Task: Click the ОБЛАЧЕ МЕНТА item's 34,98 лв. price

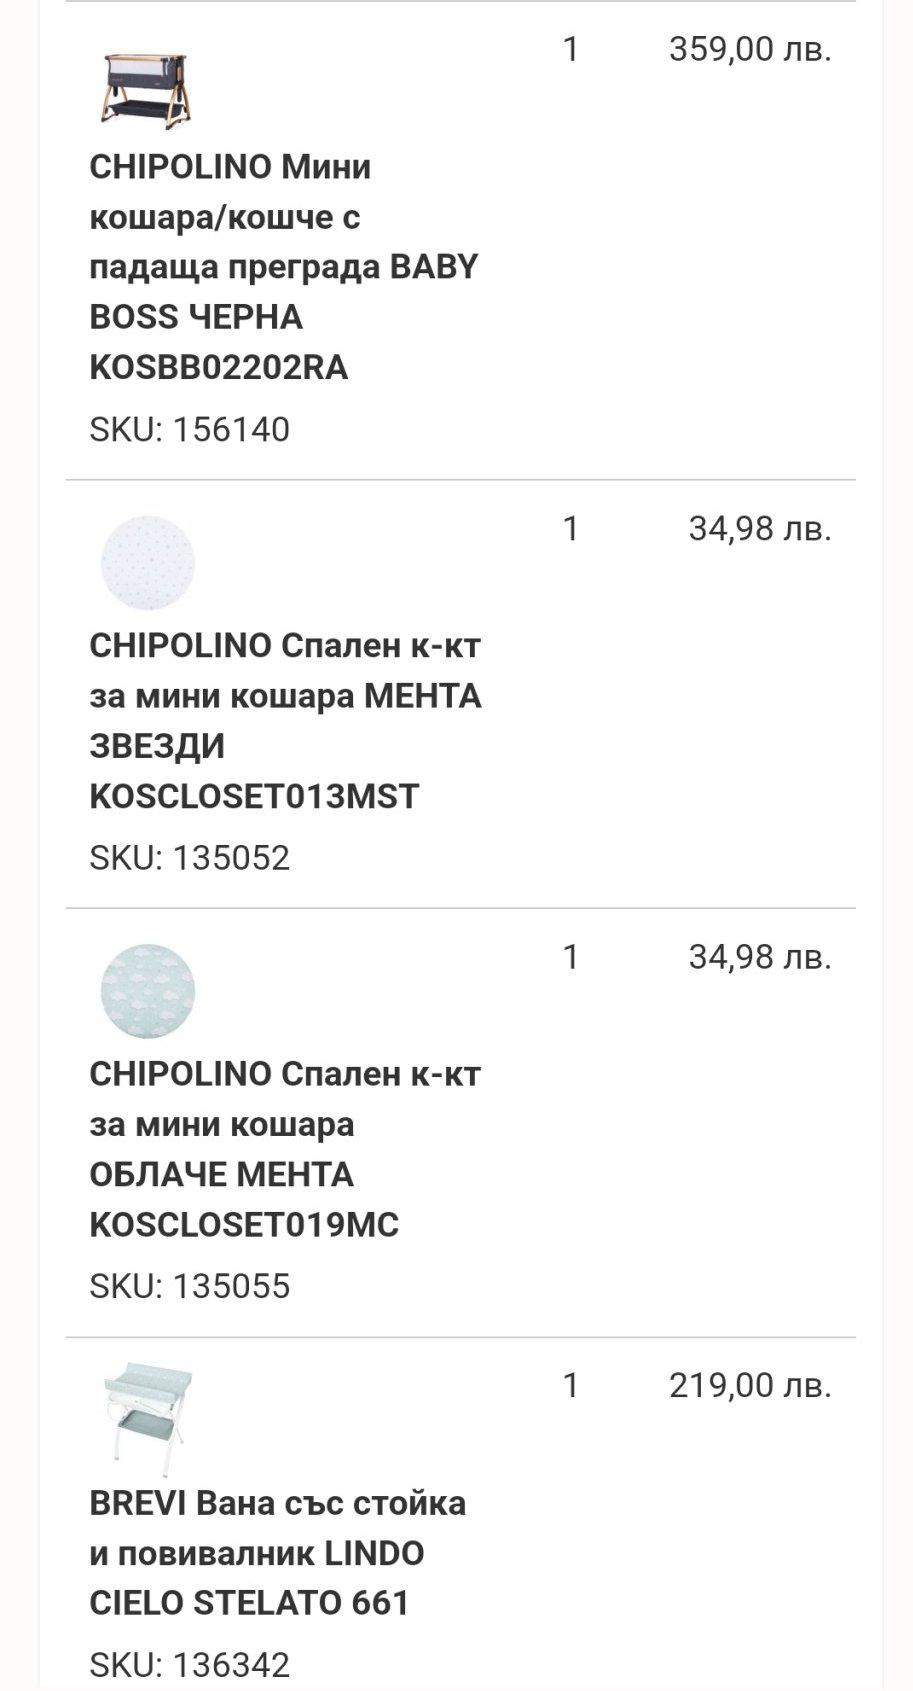Action: (760, 957)
